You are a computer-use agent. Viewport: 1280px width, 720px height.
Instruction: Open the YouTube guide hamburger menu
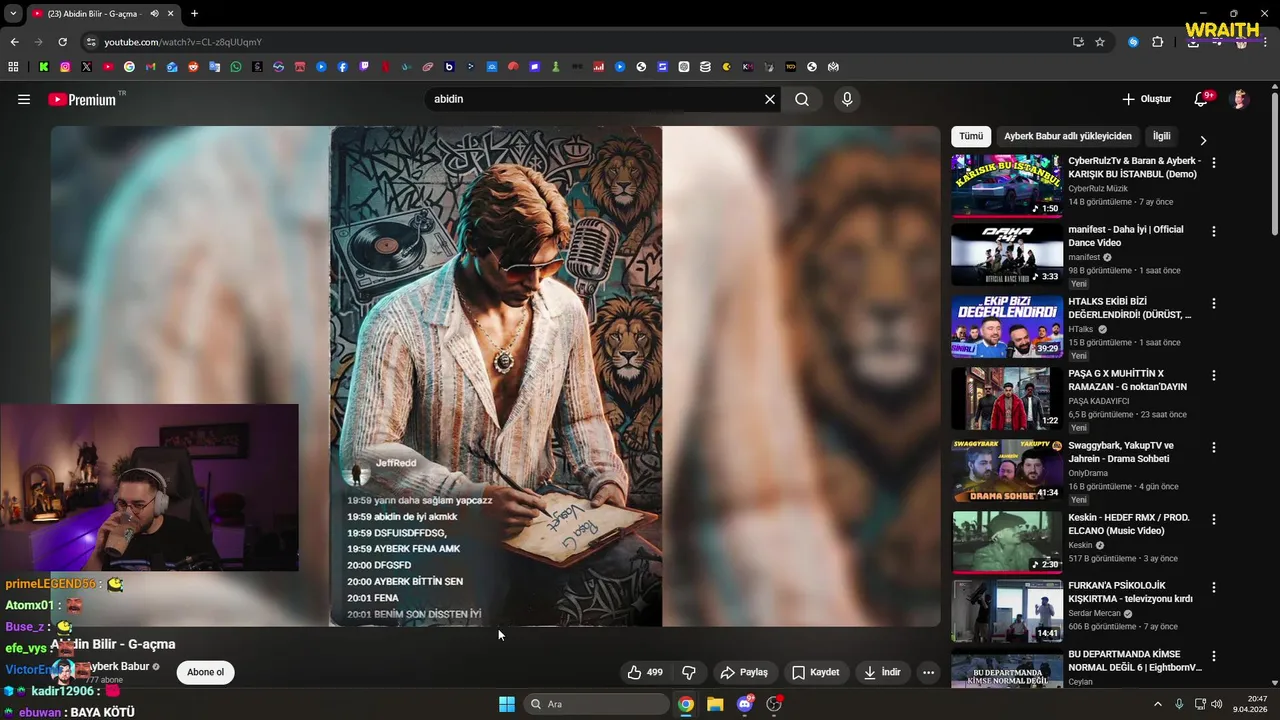[x=24, y=99]
